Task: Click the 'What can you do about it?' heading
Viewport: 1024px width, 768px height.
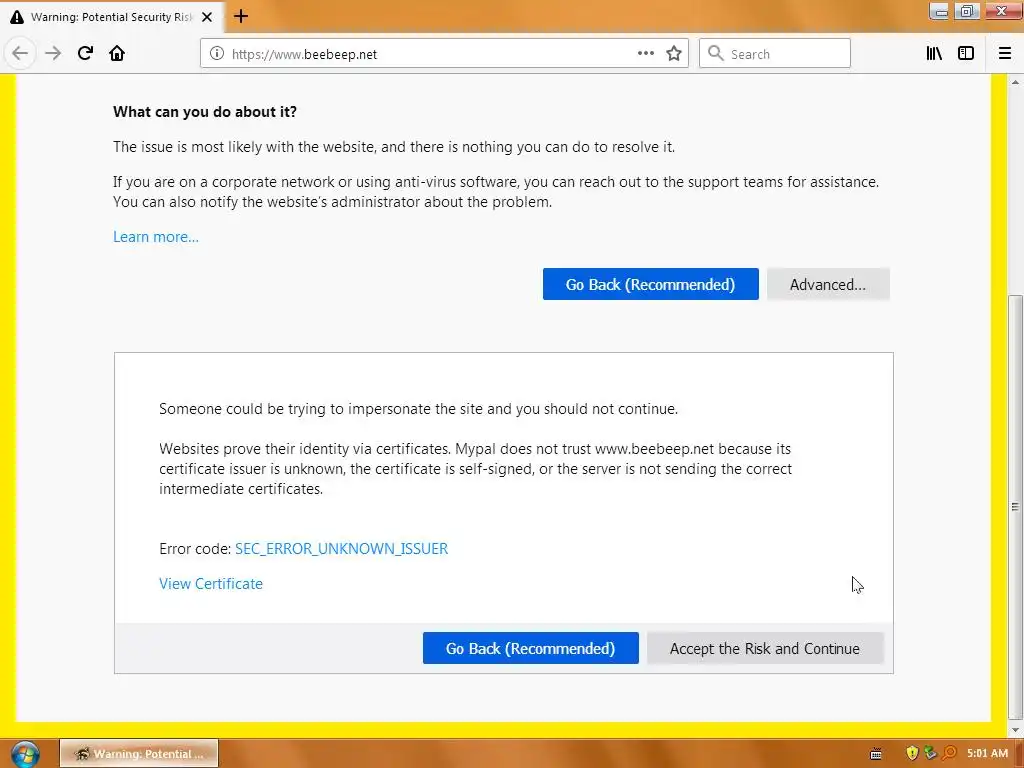Action: tap(205, 112)
